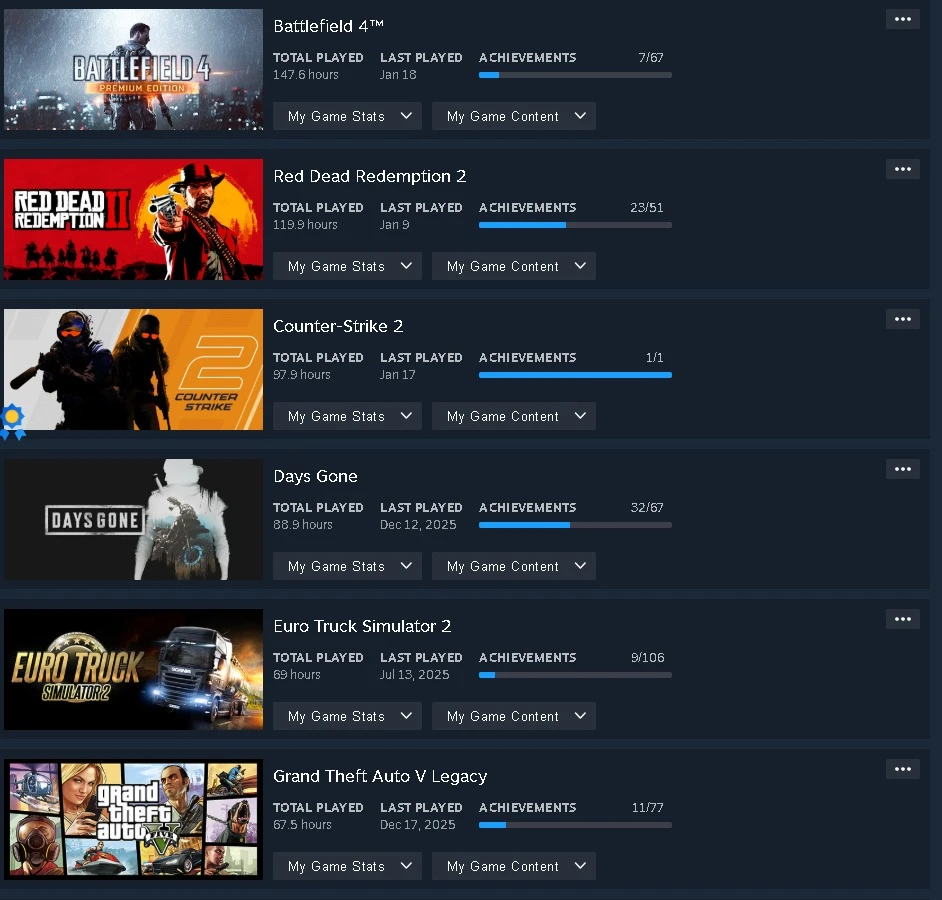This screenshot has width=942, height=900.
Task: Open the three-dot menu for Euro Truck Simulator 2
Action: tap(902, 619)
